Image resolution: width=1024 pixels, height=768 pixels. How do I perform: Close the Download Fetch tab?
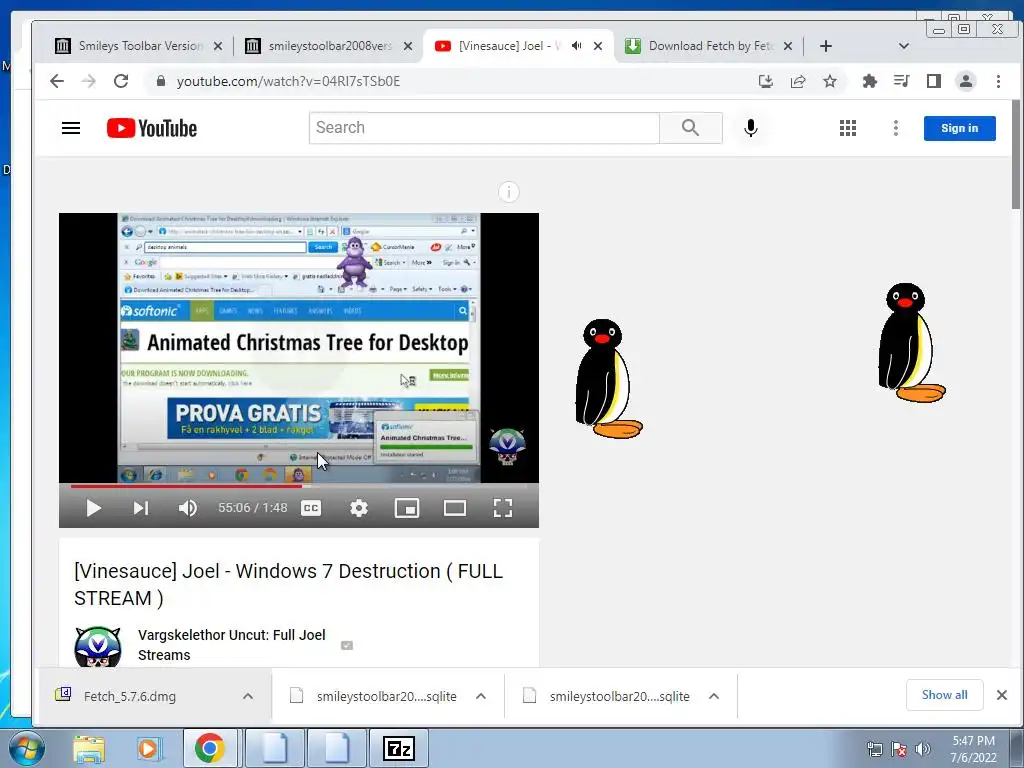pos(788,46)
